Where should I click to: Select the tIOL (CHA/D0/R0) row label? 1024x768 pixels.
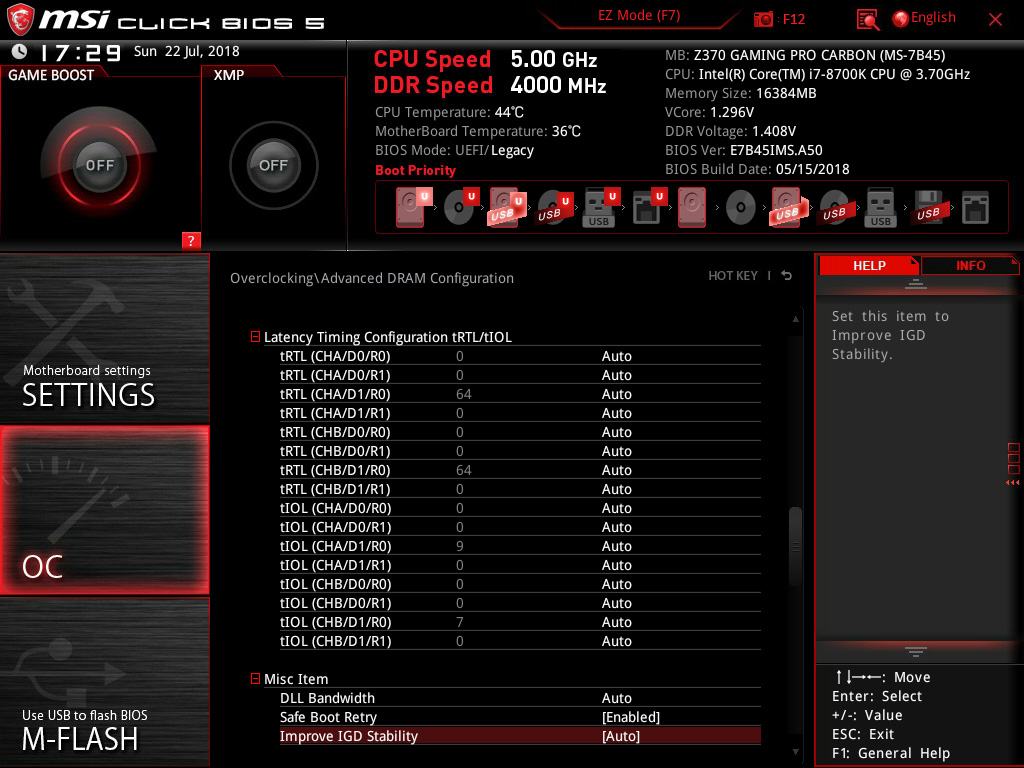[335, 508]
